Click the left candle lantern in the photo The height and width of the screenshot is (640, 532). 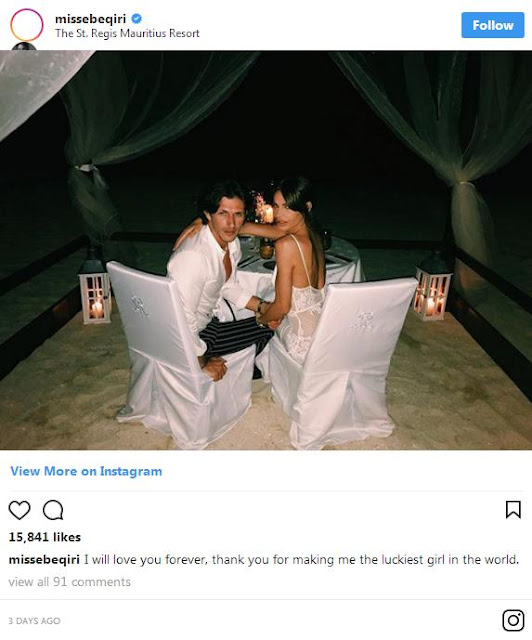coord(95,294)
